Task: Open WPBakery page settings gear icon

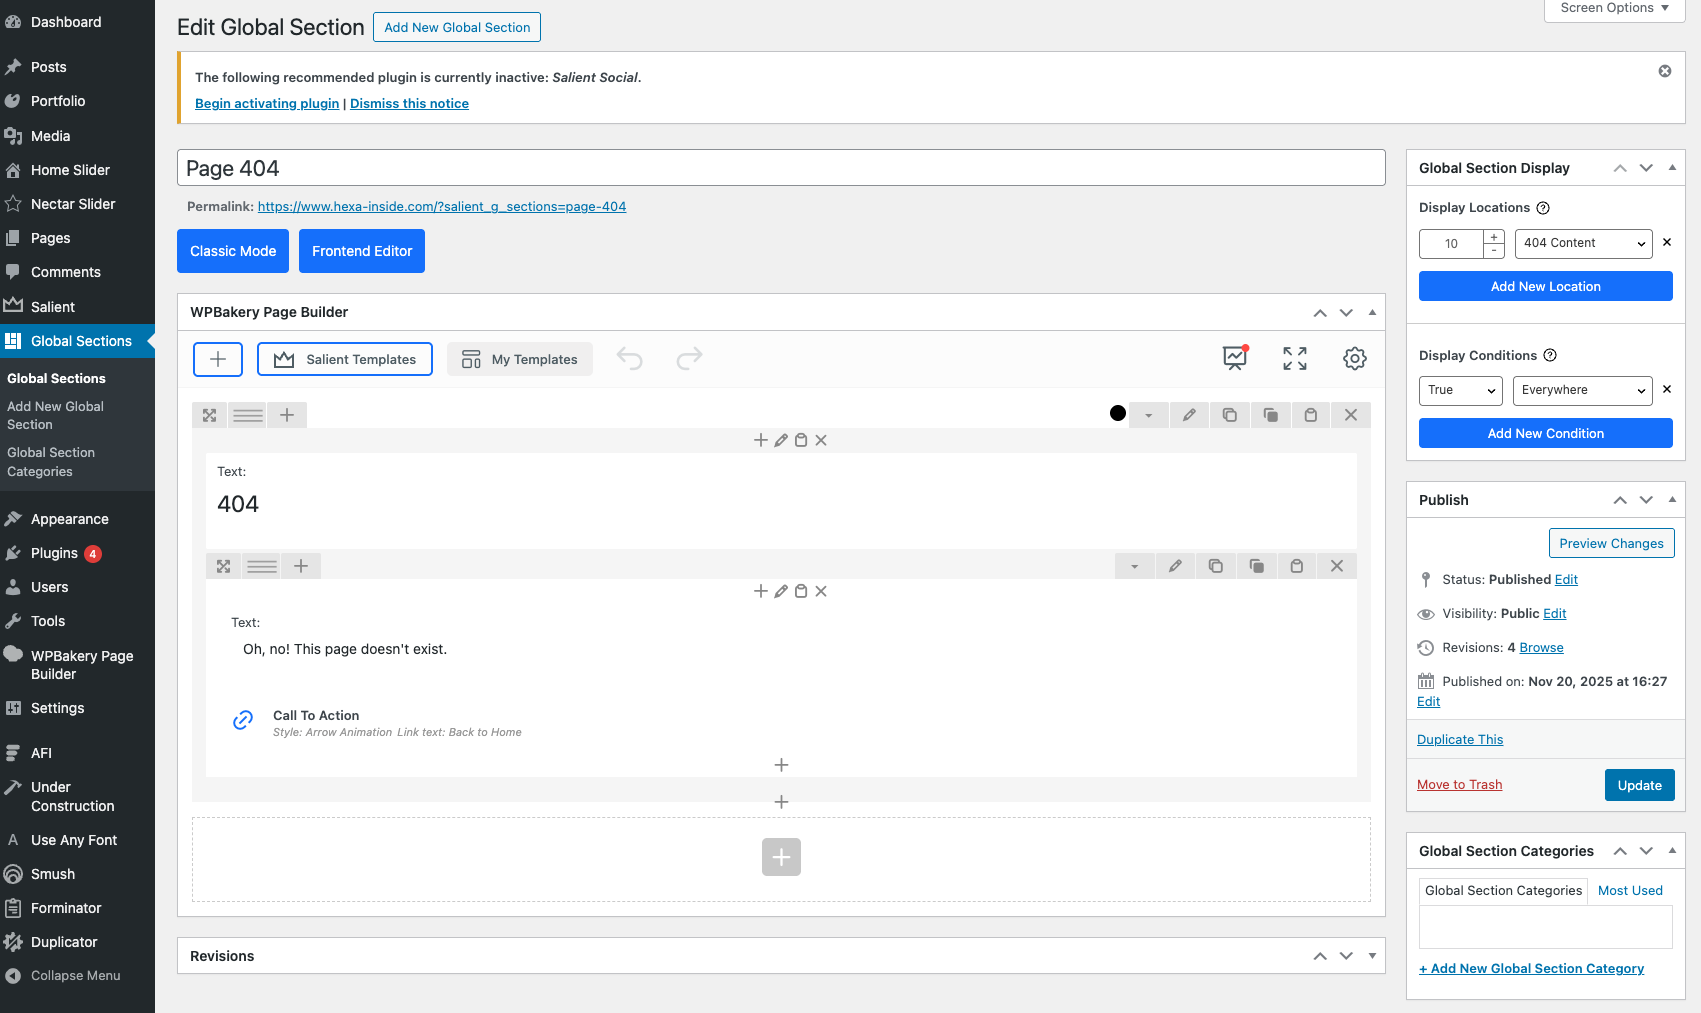Action: [x=1354, y=359]
